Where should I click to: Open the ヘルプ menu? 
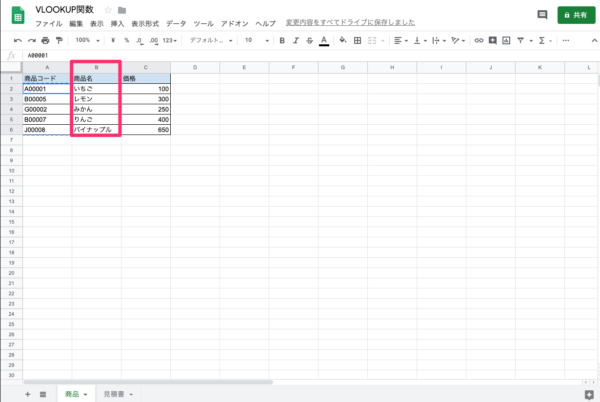click(x=266, y=24)
